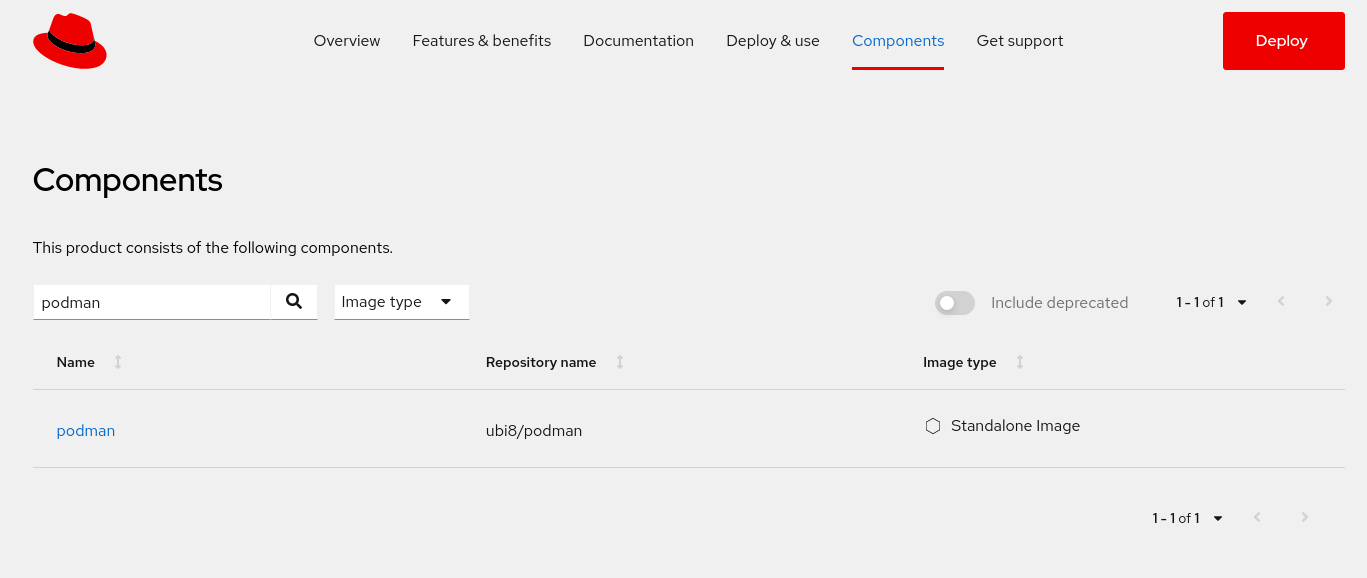1367x578 pixels.
Task: Click the bottom next page arrow
Action: [x=1305, y=518]
